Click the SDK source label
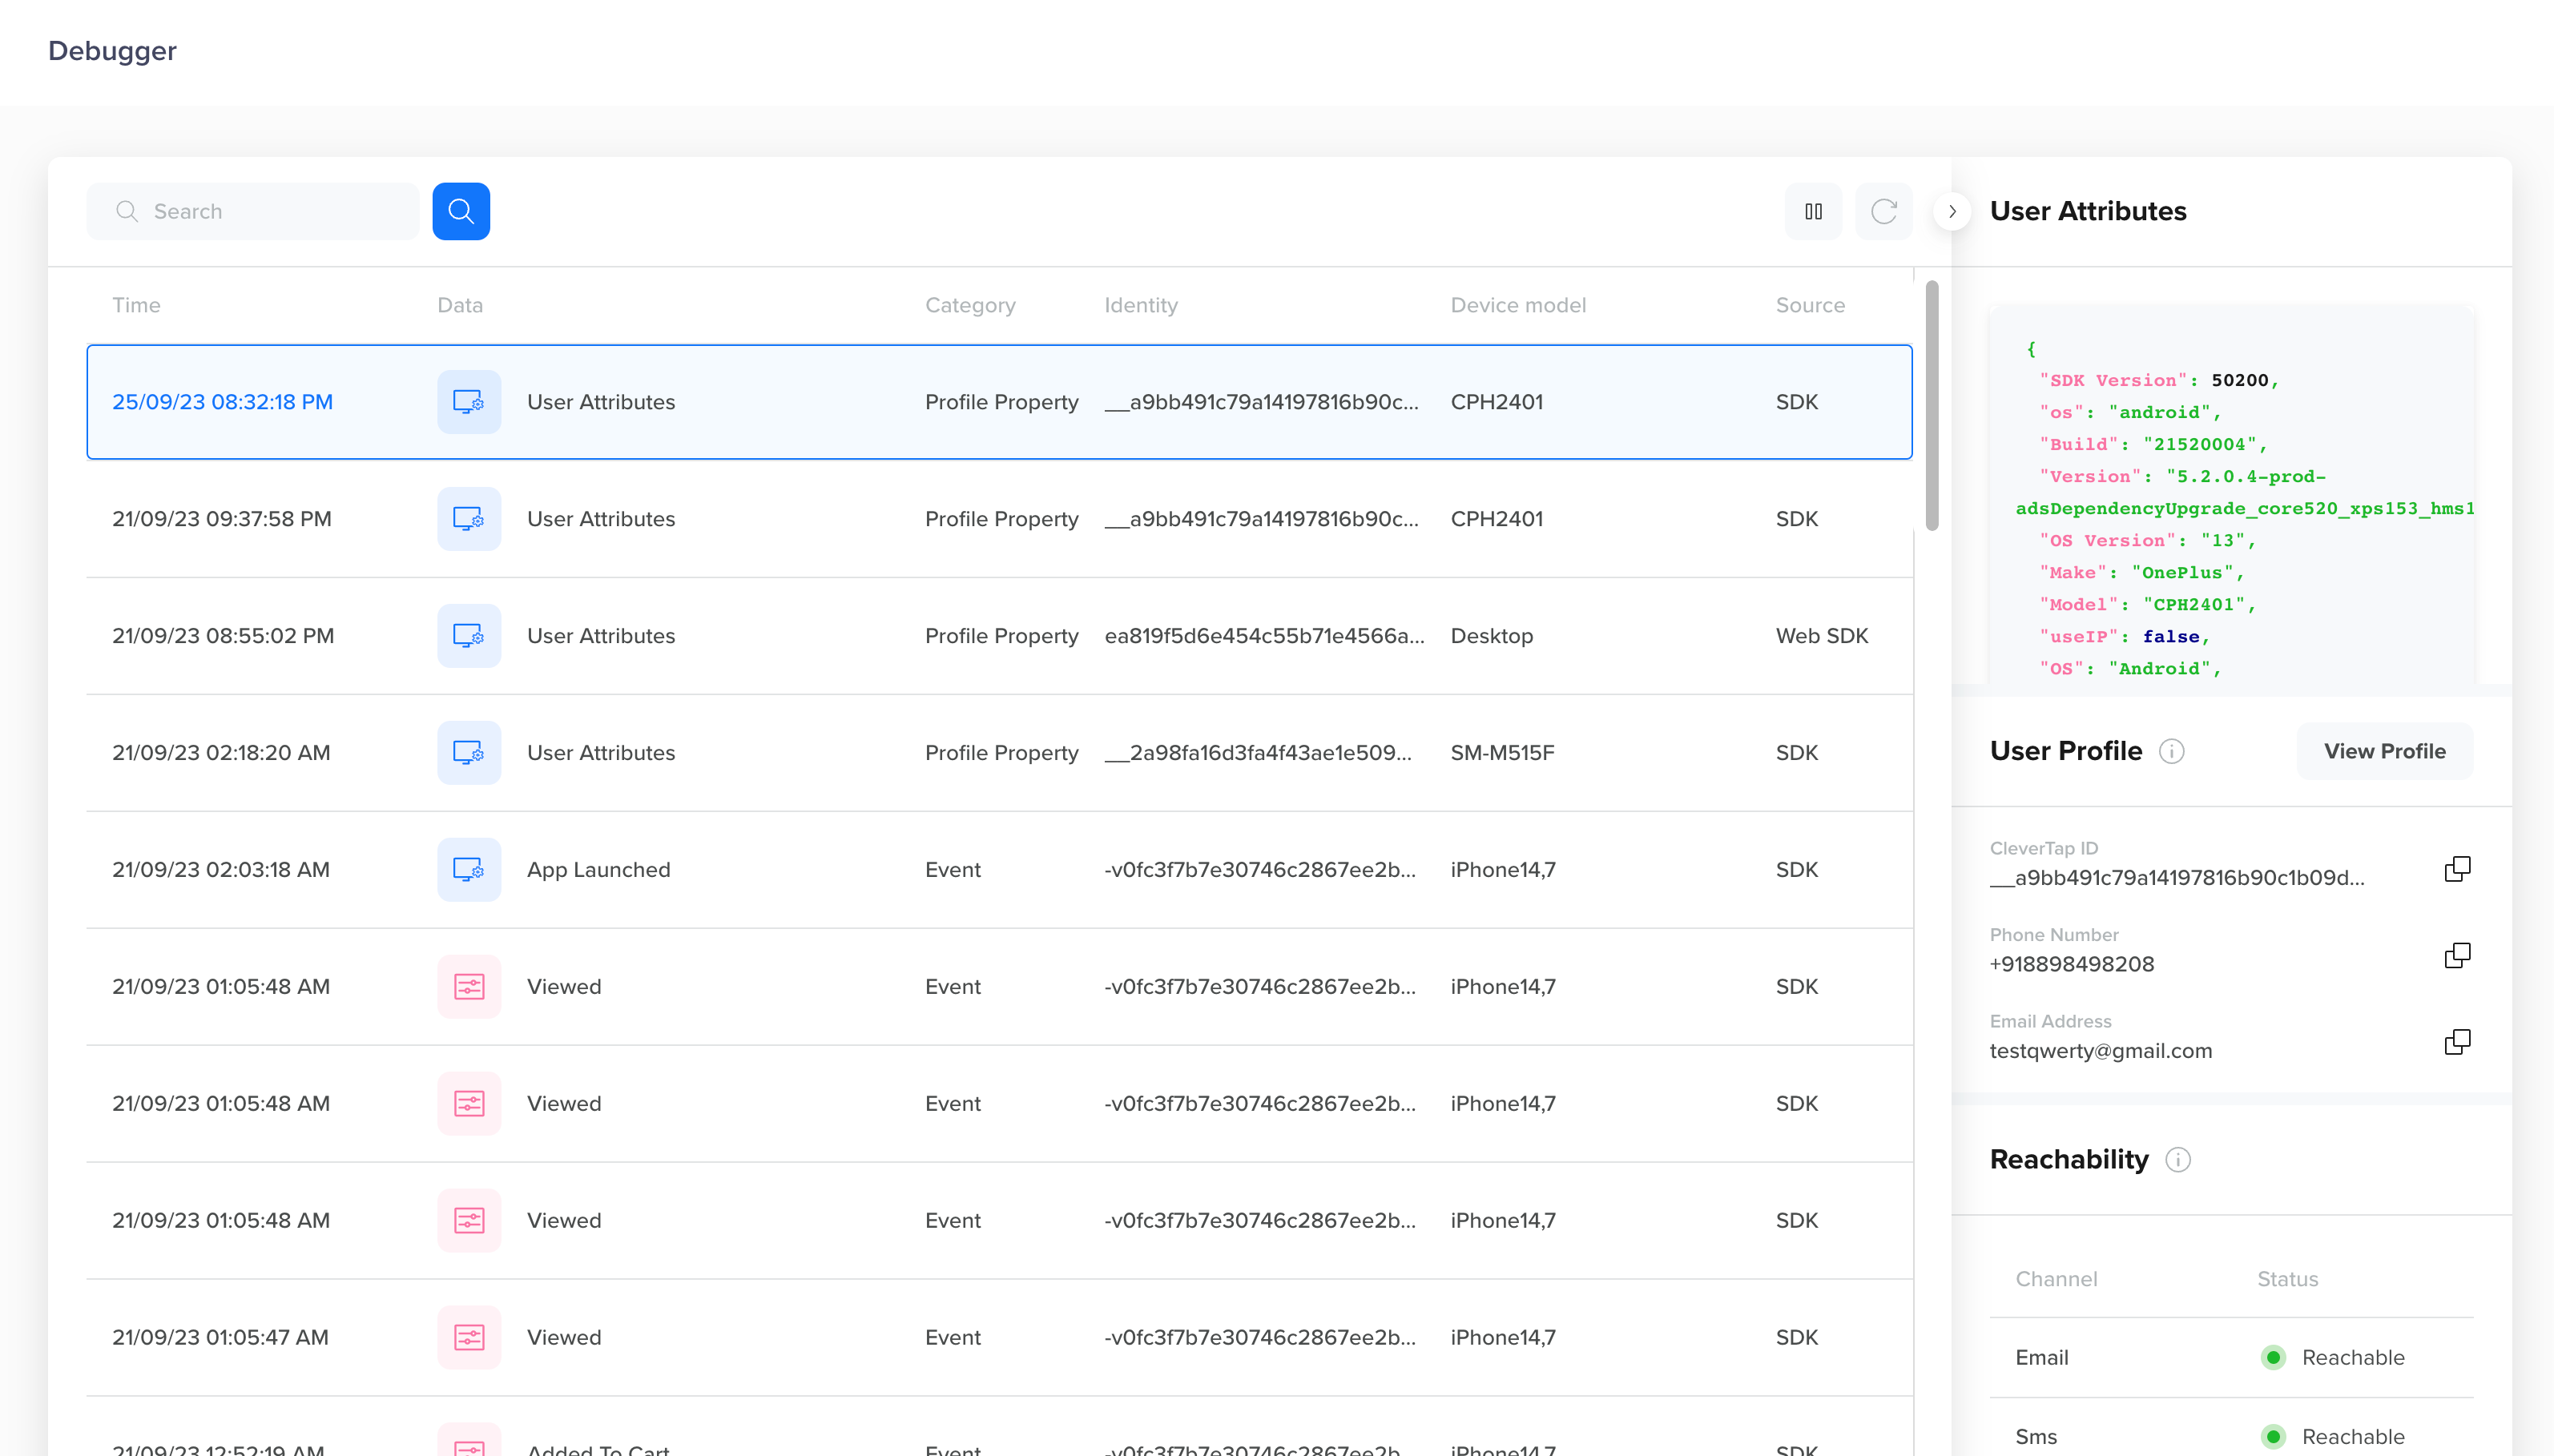This screenshot has width=2554, height=1456. click(1796, 402)
